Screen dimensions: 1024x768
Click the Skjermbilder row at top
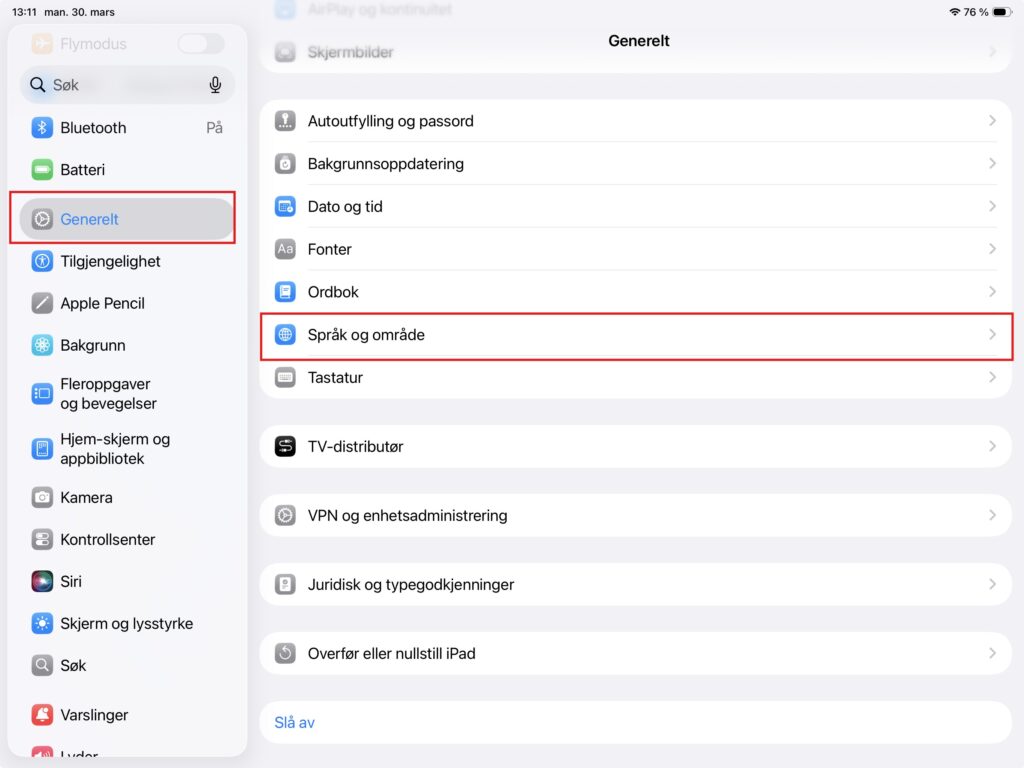point(635,52)
